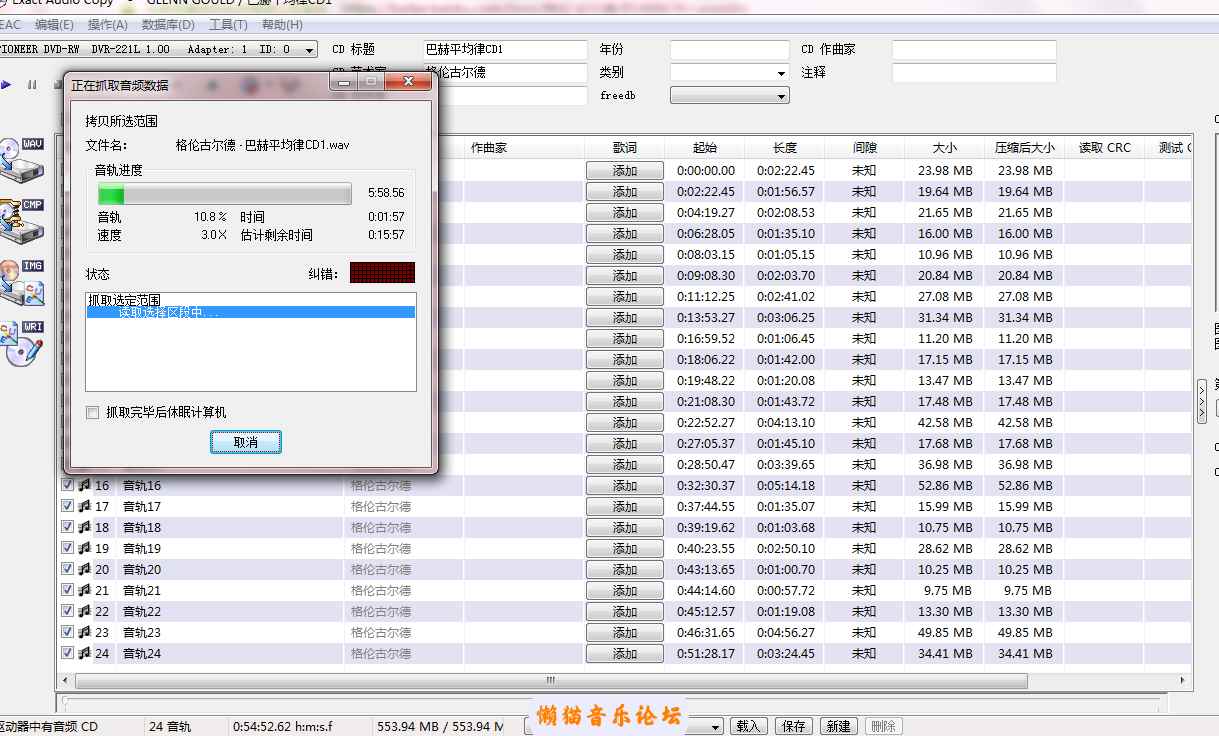Uncheck the checkbox for track 22
1219x736 pixels.
click(x=68, y=611)
